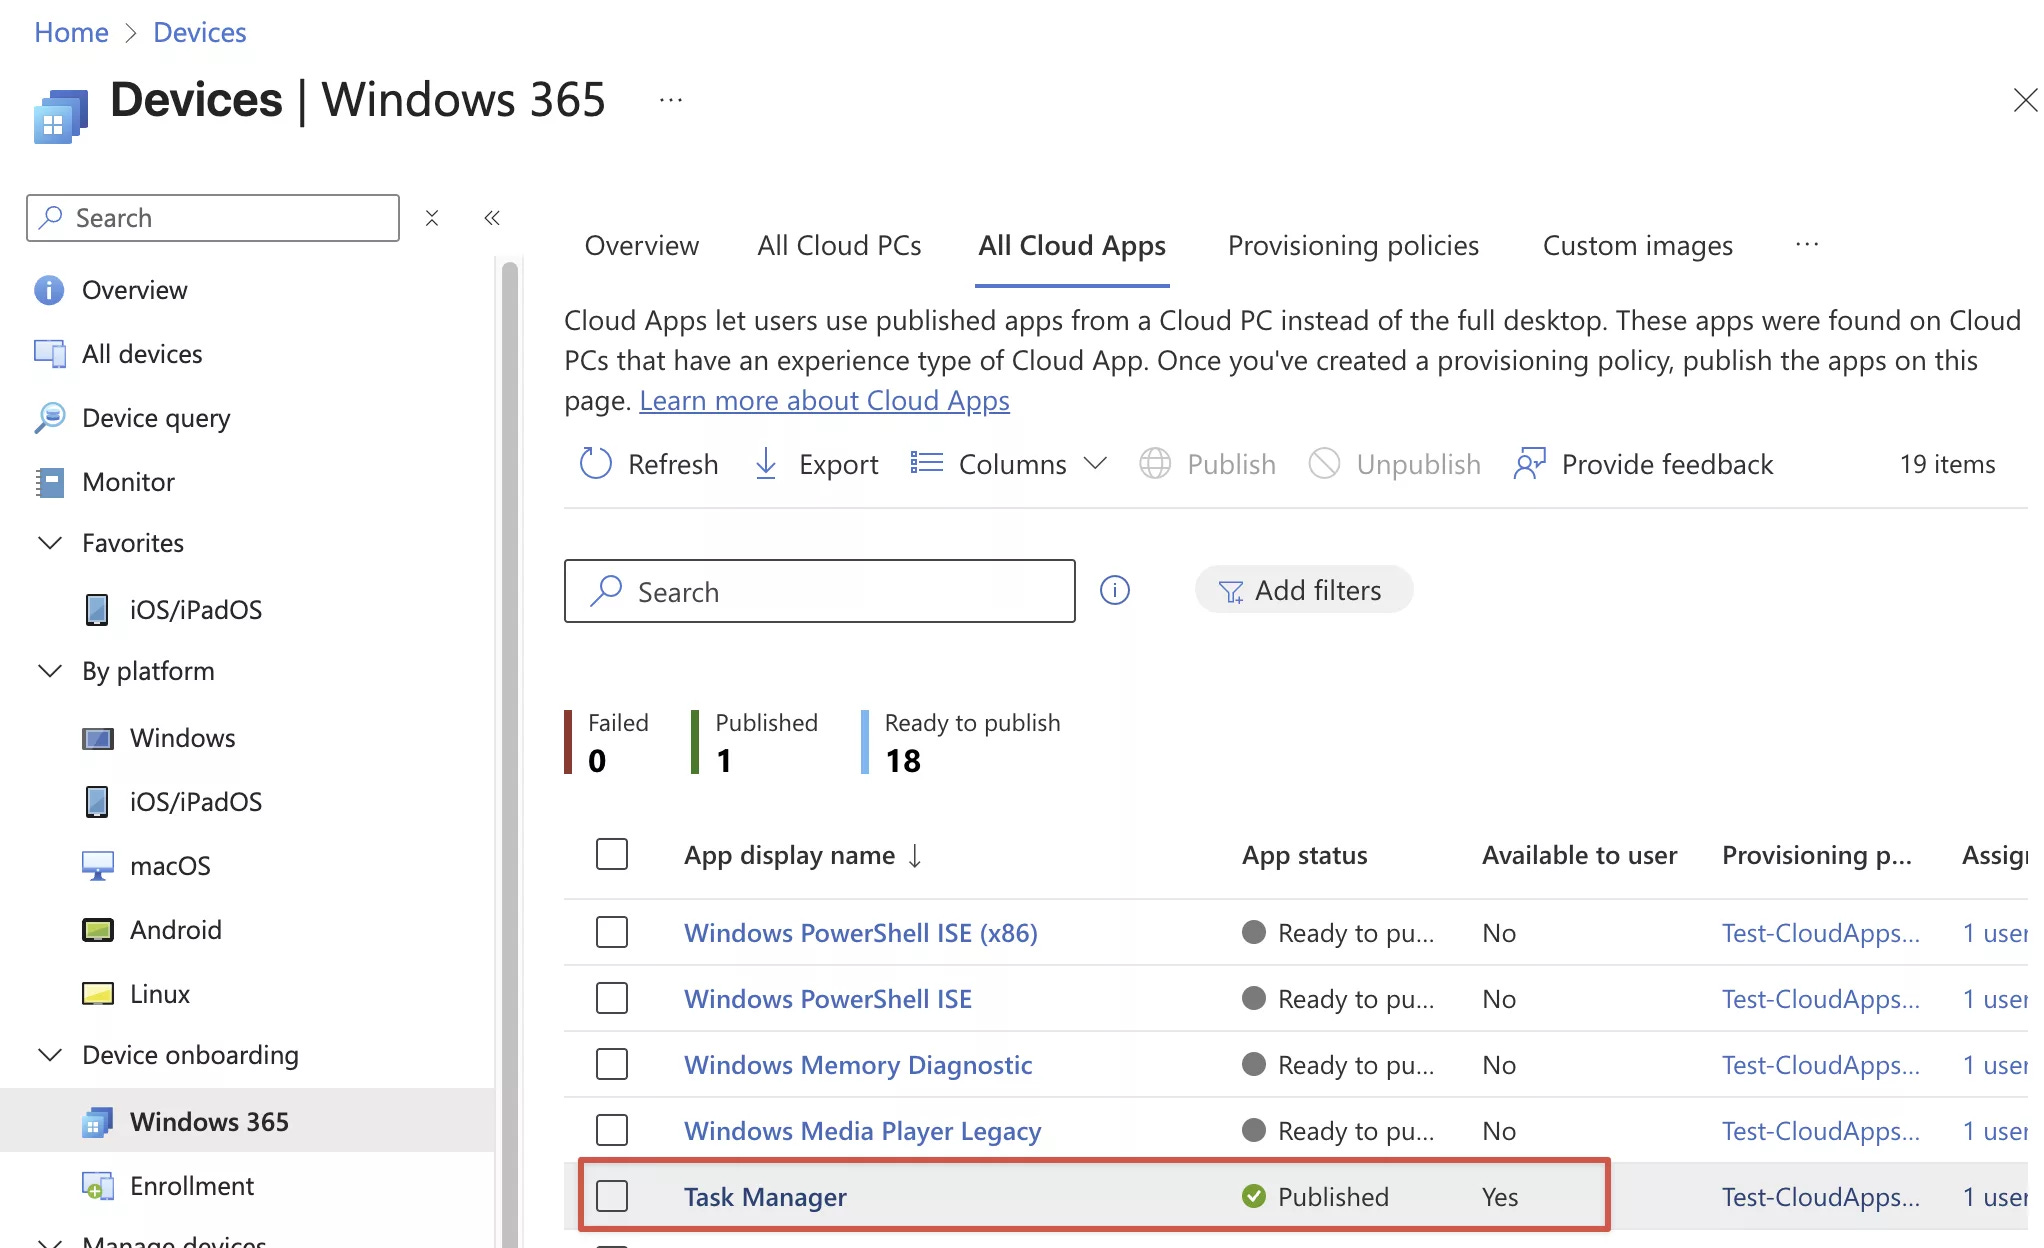Select macOS platform in sidebar

click(x=170, y=866)
